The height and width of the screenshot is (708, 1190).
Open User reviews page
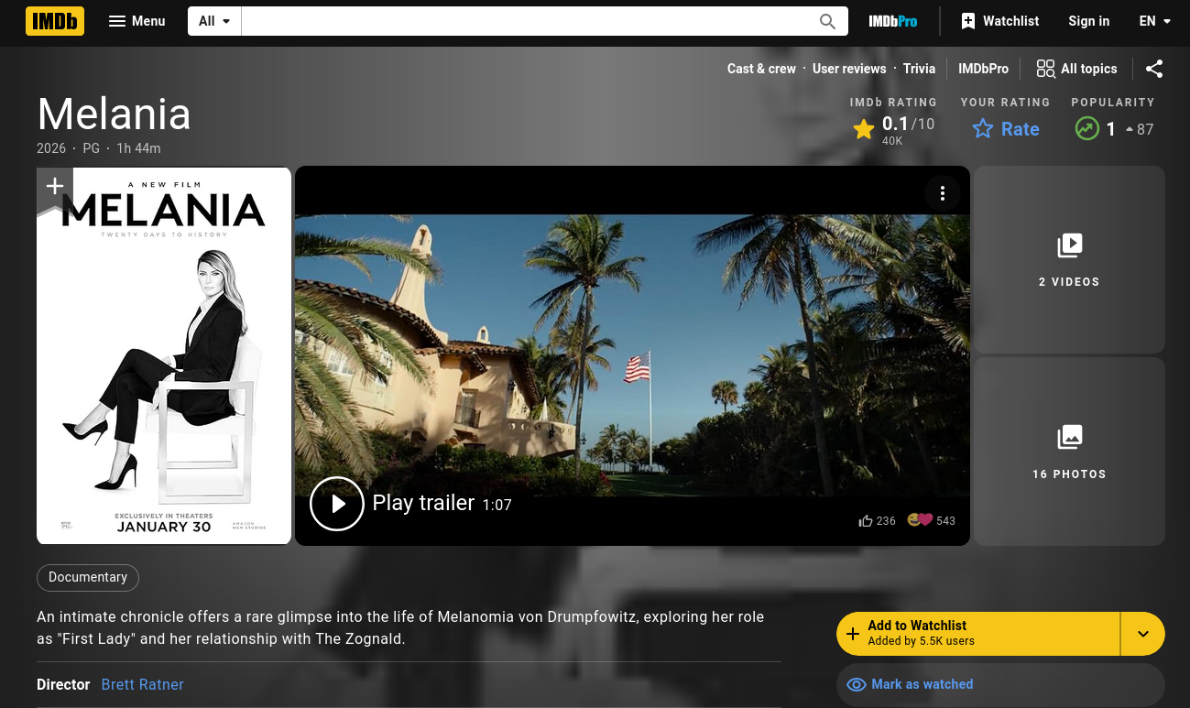[849, 68]
